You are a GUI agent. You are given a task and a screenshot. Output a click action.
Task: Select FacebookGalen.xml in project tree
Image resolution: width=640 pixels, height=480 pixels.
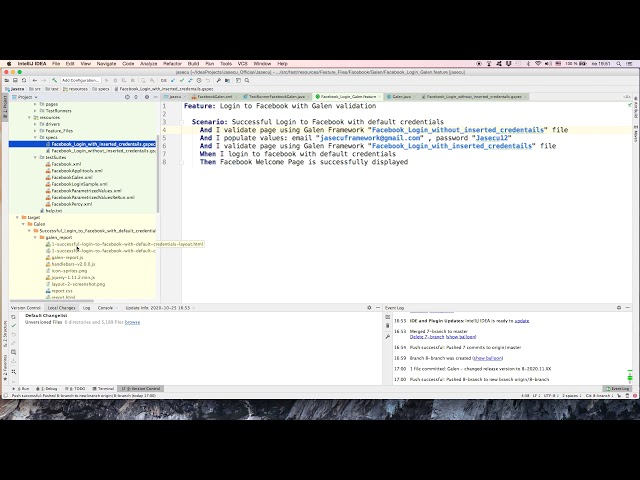pos(72,178)
